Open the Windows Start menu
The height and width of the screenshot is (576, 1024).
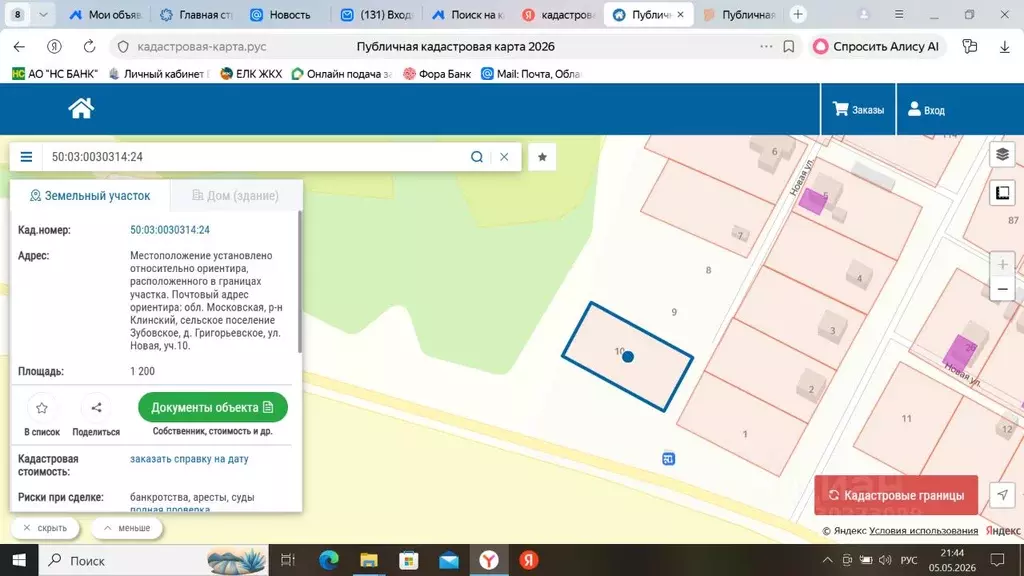pyautogui.click(x=19, y=560)
